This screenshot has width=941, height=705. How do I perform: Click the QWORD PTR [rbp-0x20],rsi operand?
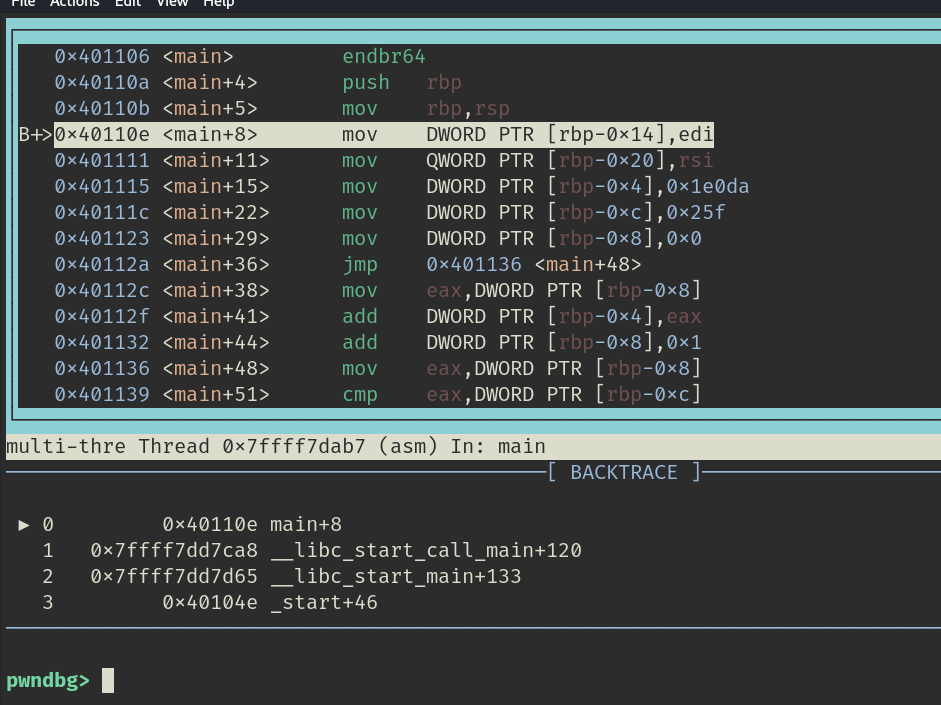pyautogui.click(x=570, y=160)
